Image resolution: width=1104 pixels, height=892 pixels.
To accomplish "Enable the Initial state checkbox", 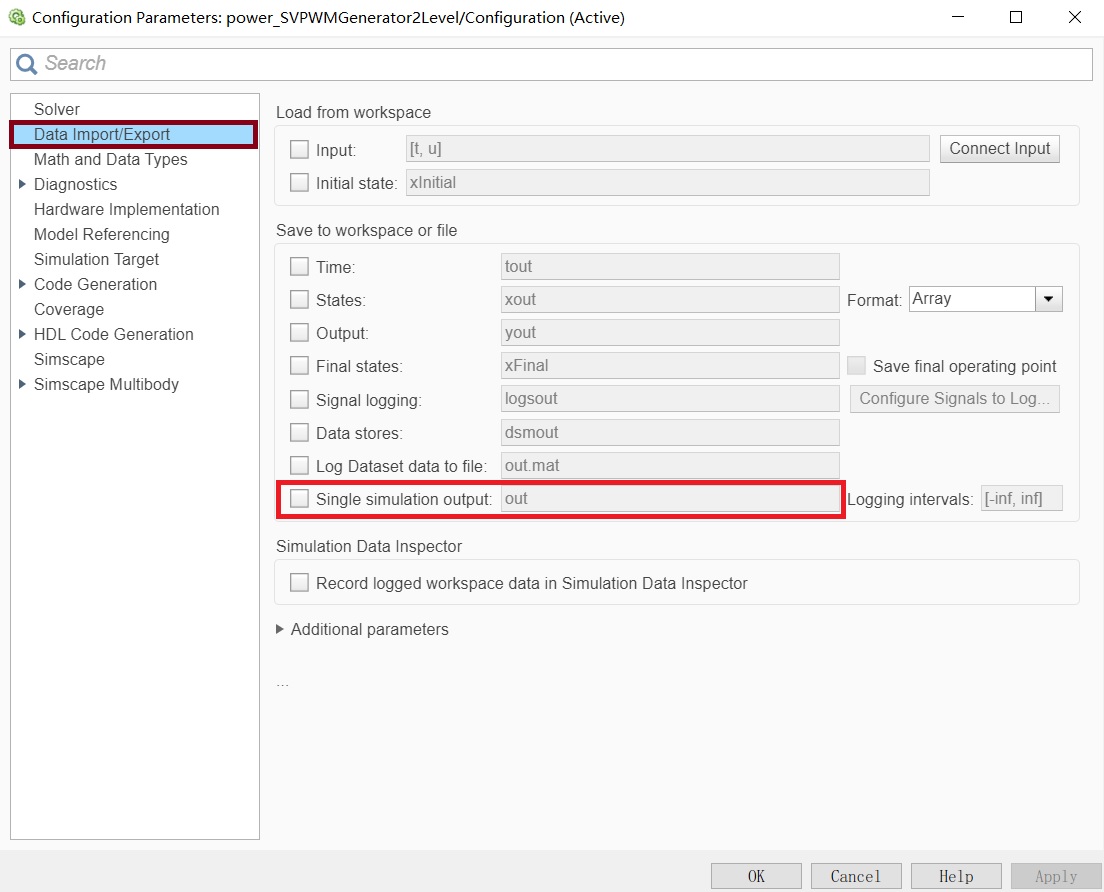I will coord(299,182).
